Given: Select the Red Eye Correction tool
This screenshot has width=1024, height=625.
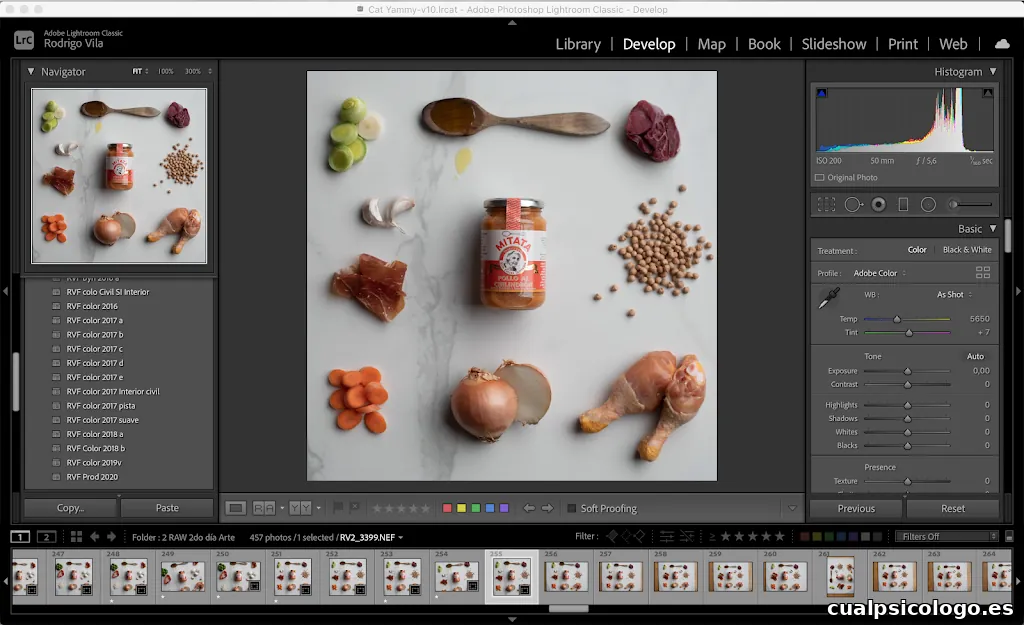Looking at the screenshot, I should 878,204.
